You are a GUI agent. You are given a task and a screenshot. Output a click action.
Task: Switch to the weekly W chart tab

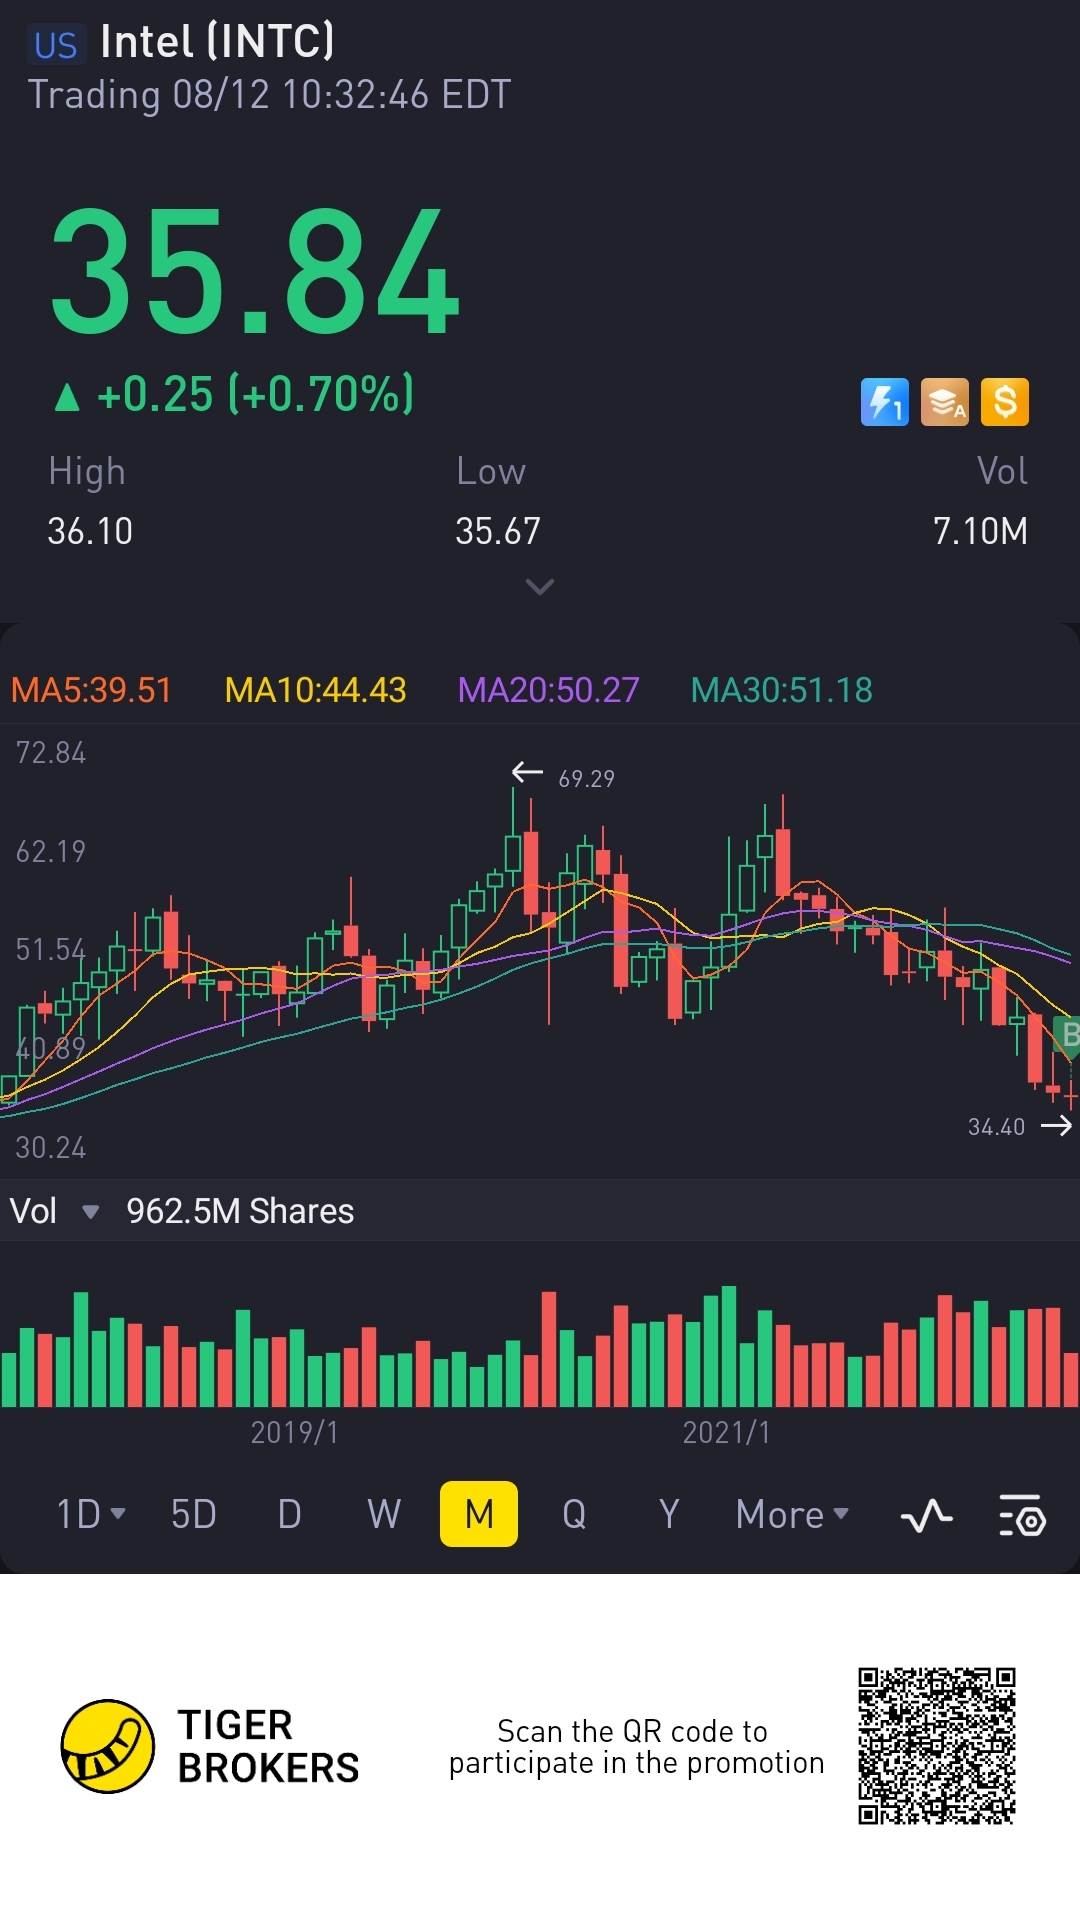[384, 1514]
